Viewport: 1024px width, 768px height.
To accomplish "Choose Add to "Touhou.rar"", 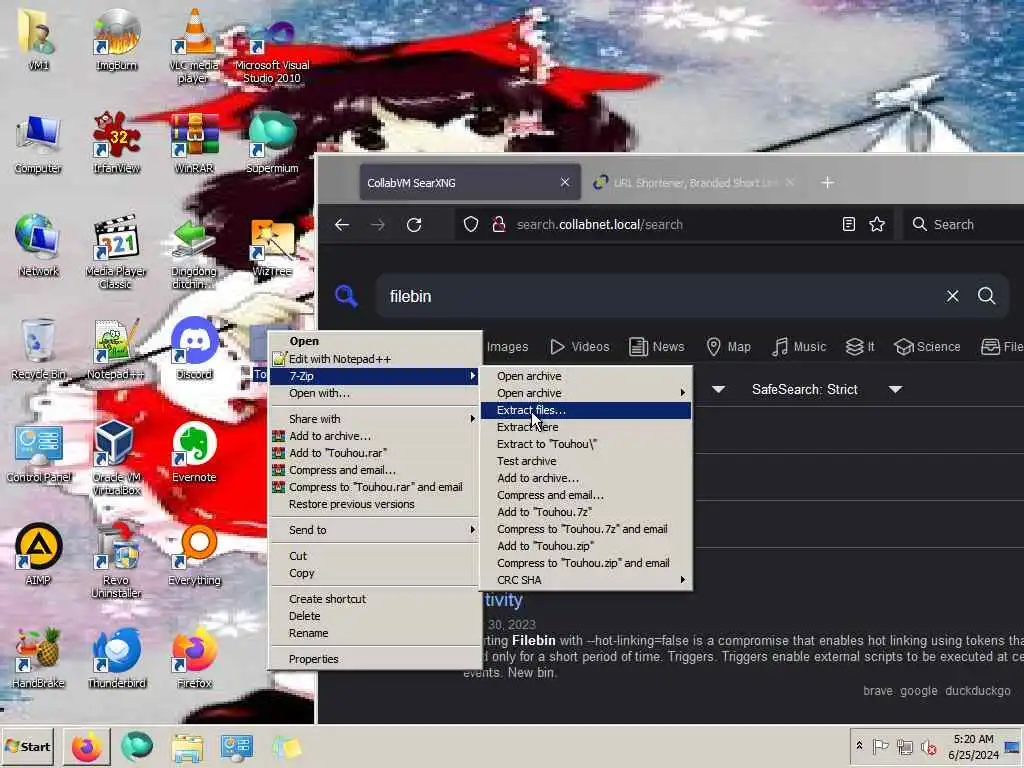I will (x=375, y=453).
